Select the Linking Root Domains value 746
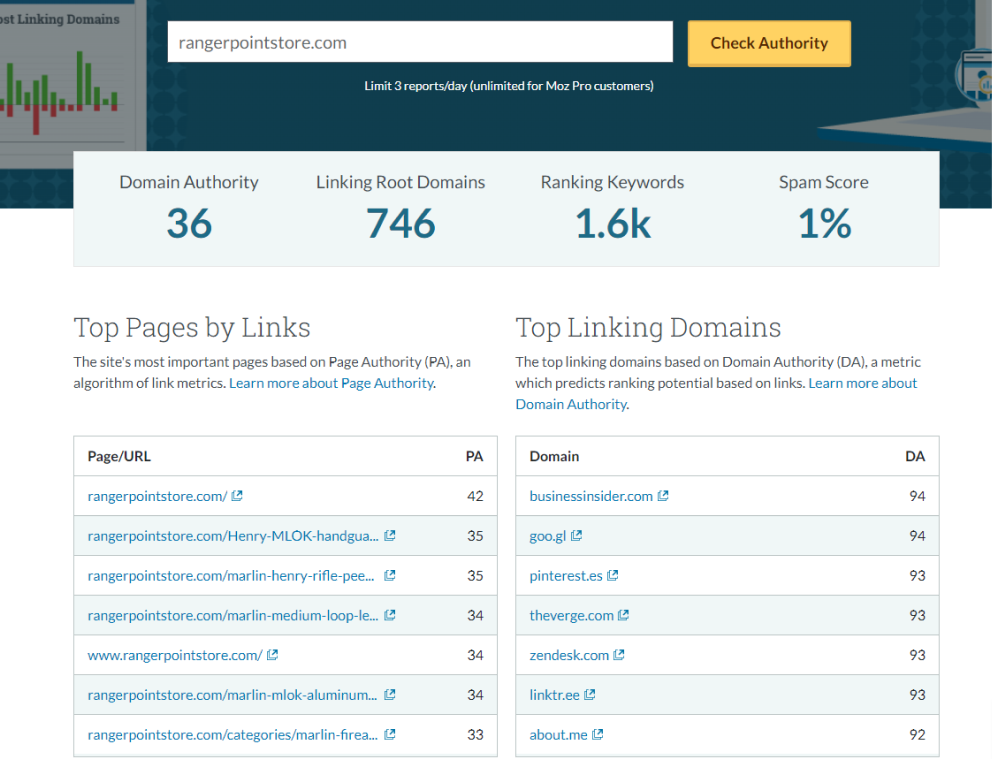 coord(401,223)
